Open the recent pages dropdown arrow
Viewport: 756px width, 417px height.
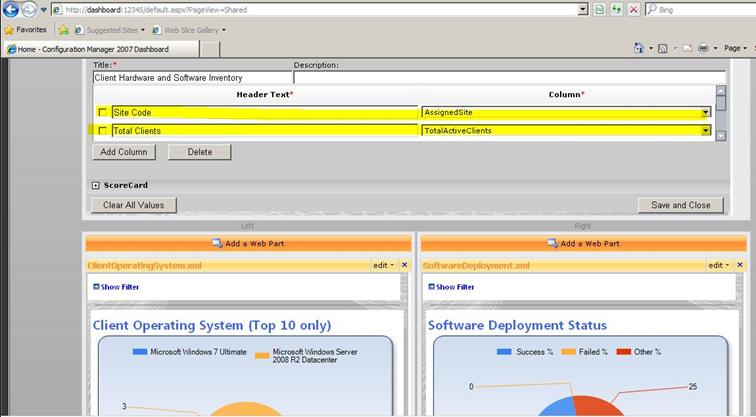tap(43, 9)
